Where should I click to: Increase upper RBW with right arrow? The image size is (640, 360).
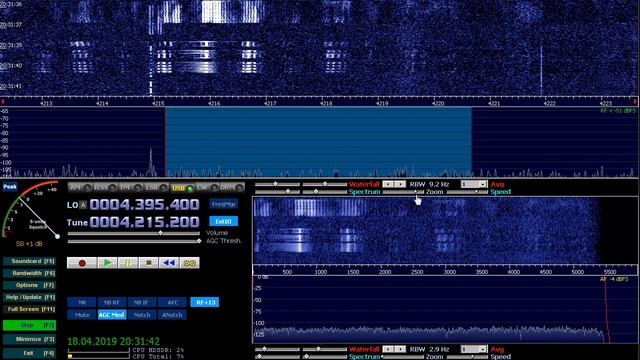click(x=400, y=184)
